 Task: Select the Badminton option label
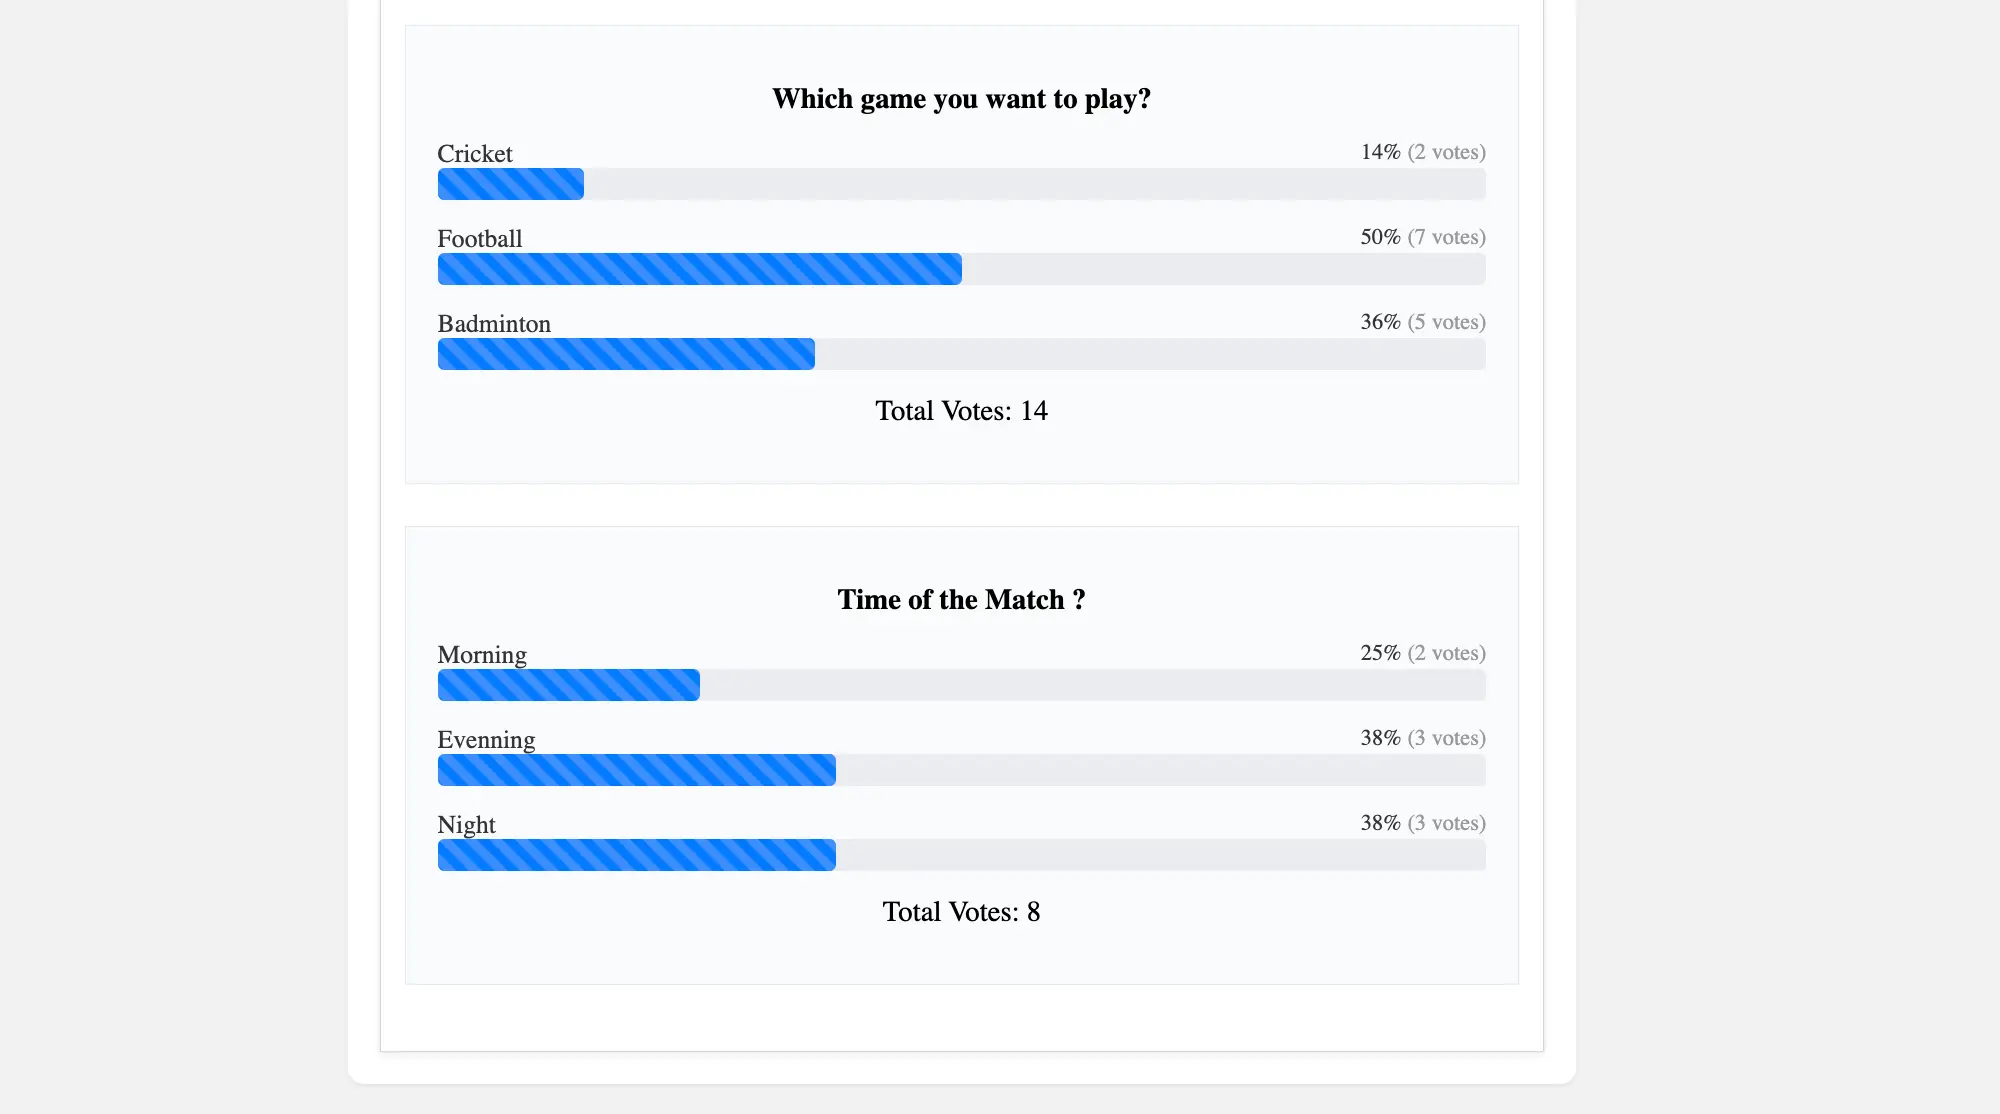pos(494,324)
